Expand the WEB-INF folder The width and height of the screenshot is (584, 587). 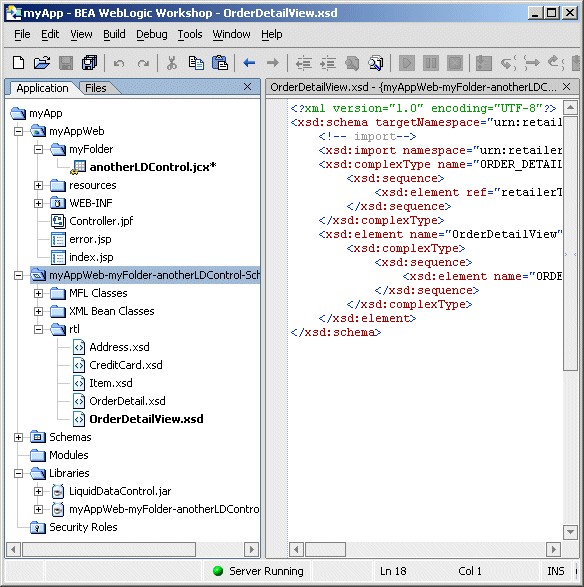click(x=38, y=203)
